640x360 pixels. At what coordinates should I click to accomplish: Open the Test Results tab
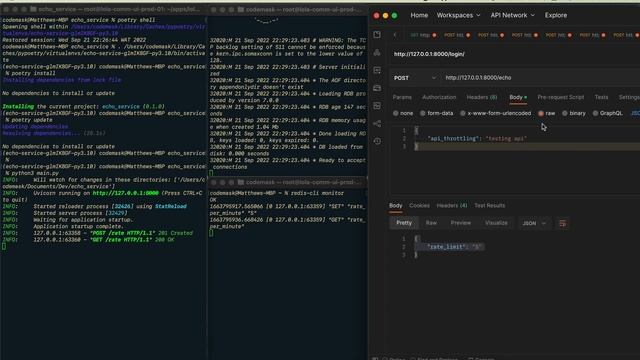(489, 205)
